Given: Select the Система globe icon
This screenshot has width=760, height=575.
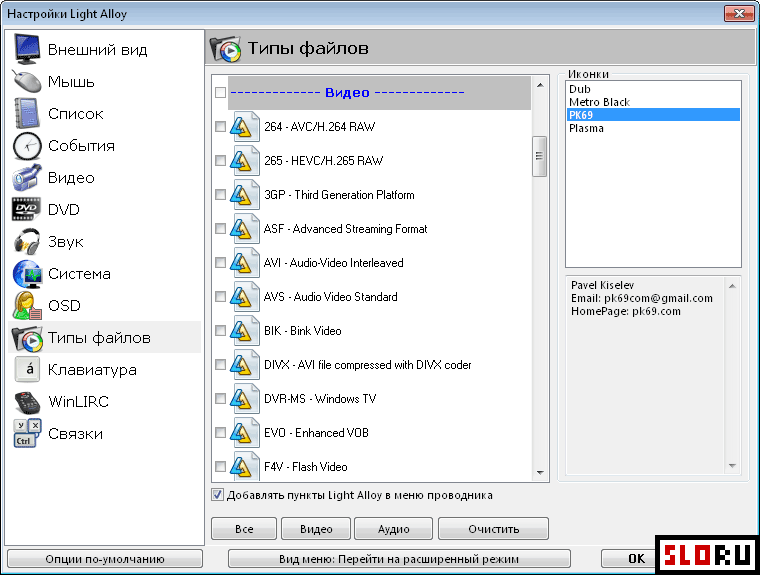Looking at the screenshot, I should tap(27, 273).
